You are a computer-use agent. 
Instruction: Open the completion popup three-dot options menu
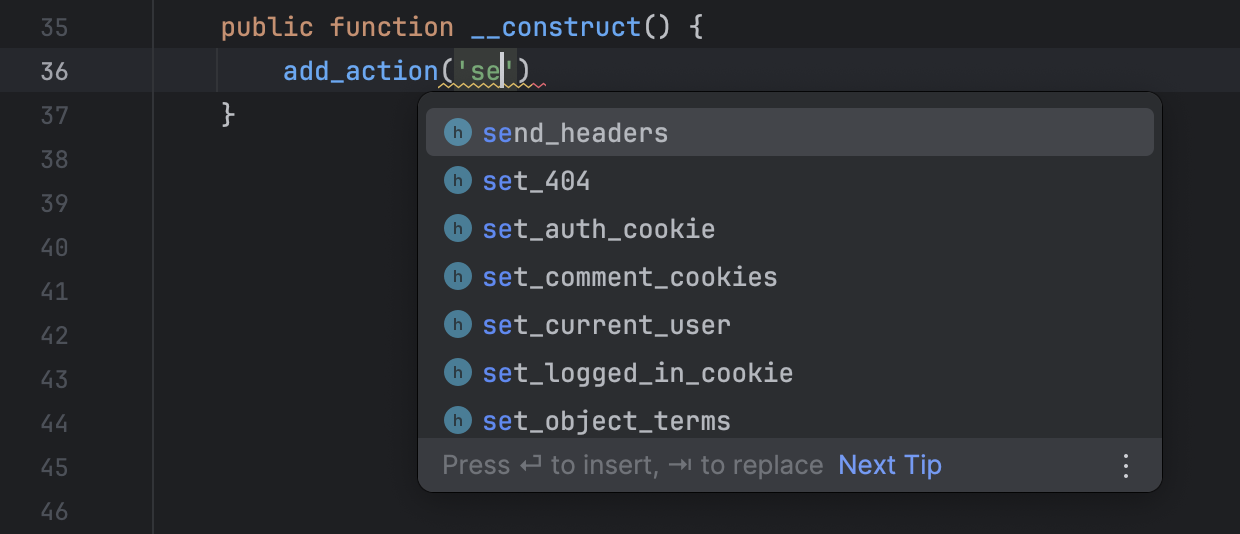(1126, 466)
